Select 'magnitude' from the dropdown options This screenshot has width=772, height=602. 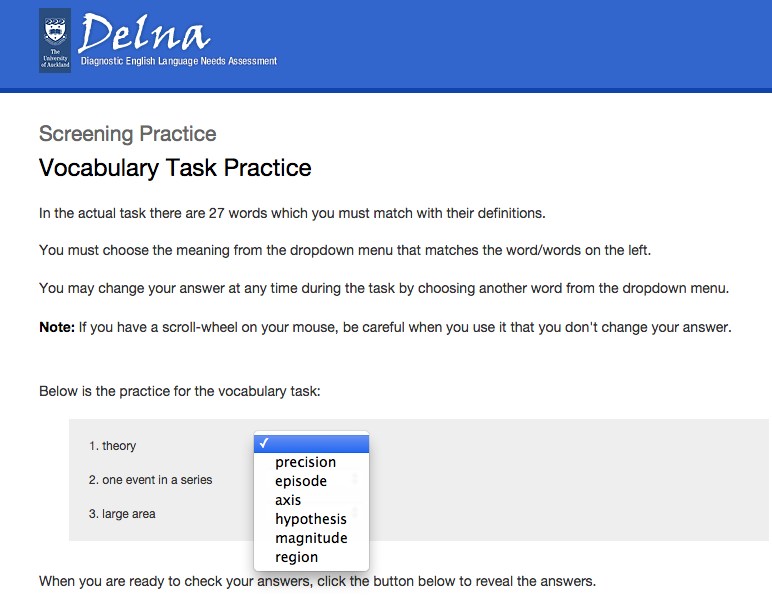(311, 538)
